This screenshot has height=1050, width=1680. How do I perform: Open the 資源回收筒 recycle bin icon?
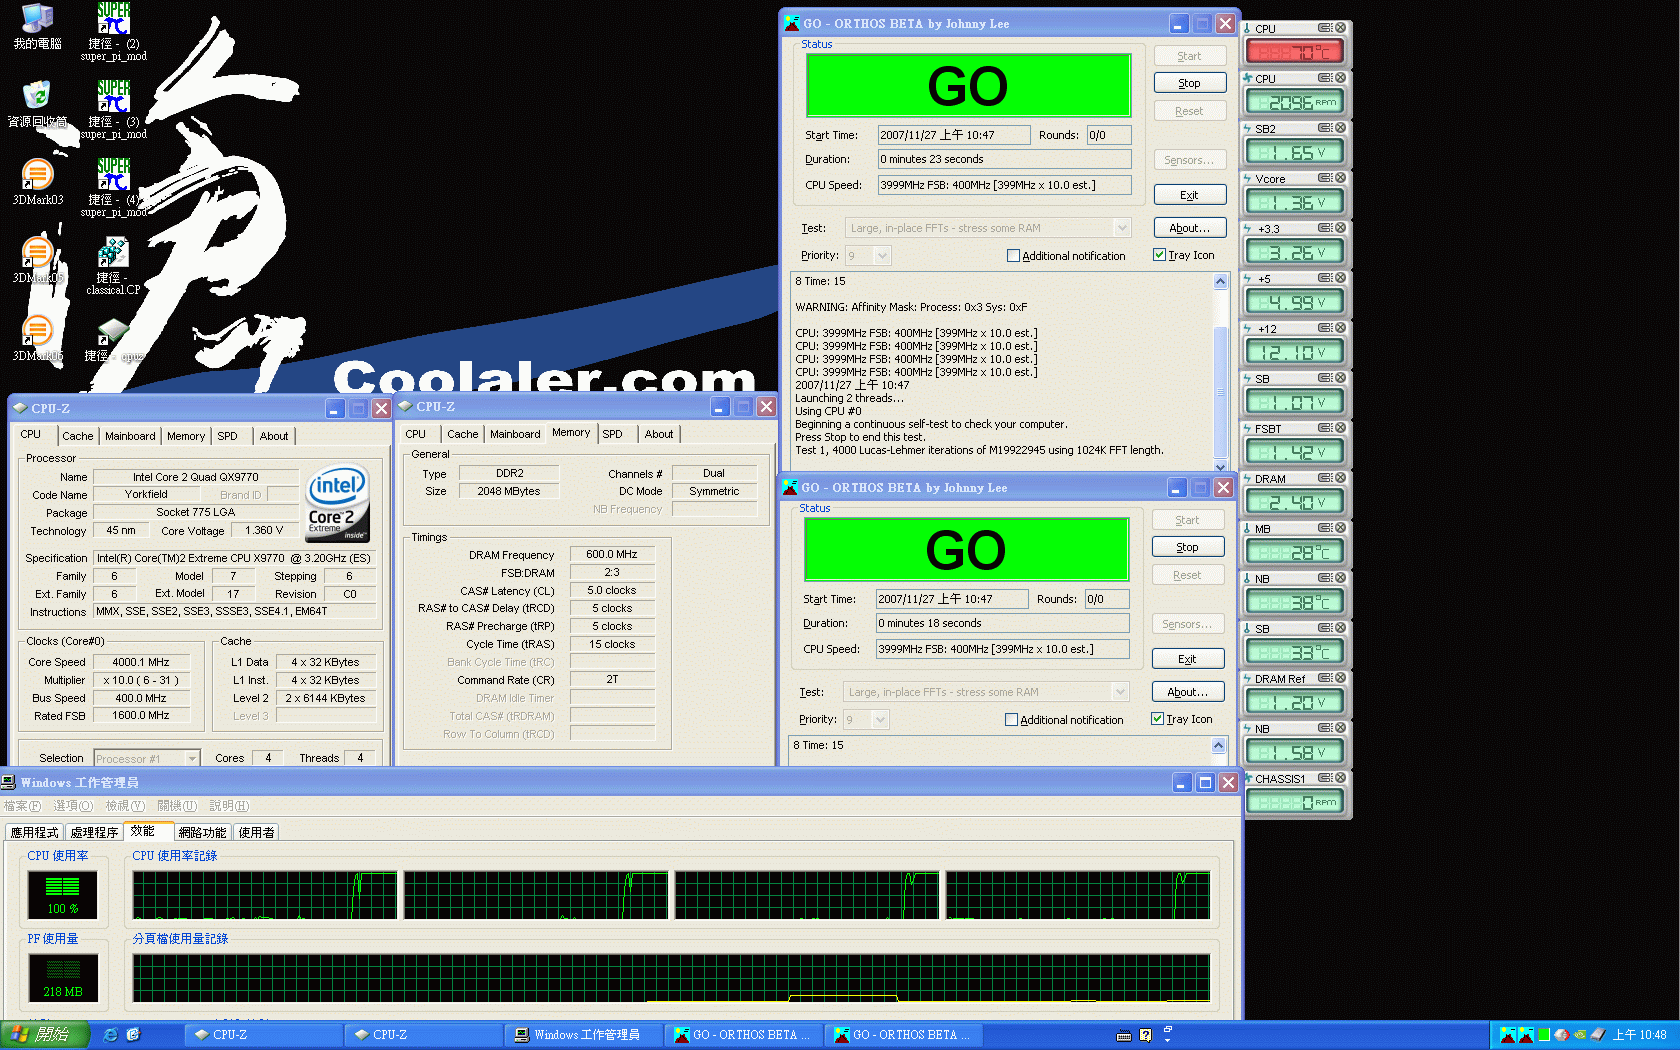37,104
